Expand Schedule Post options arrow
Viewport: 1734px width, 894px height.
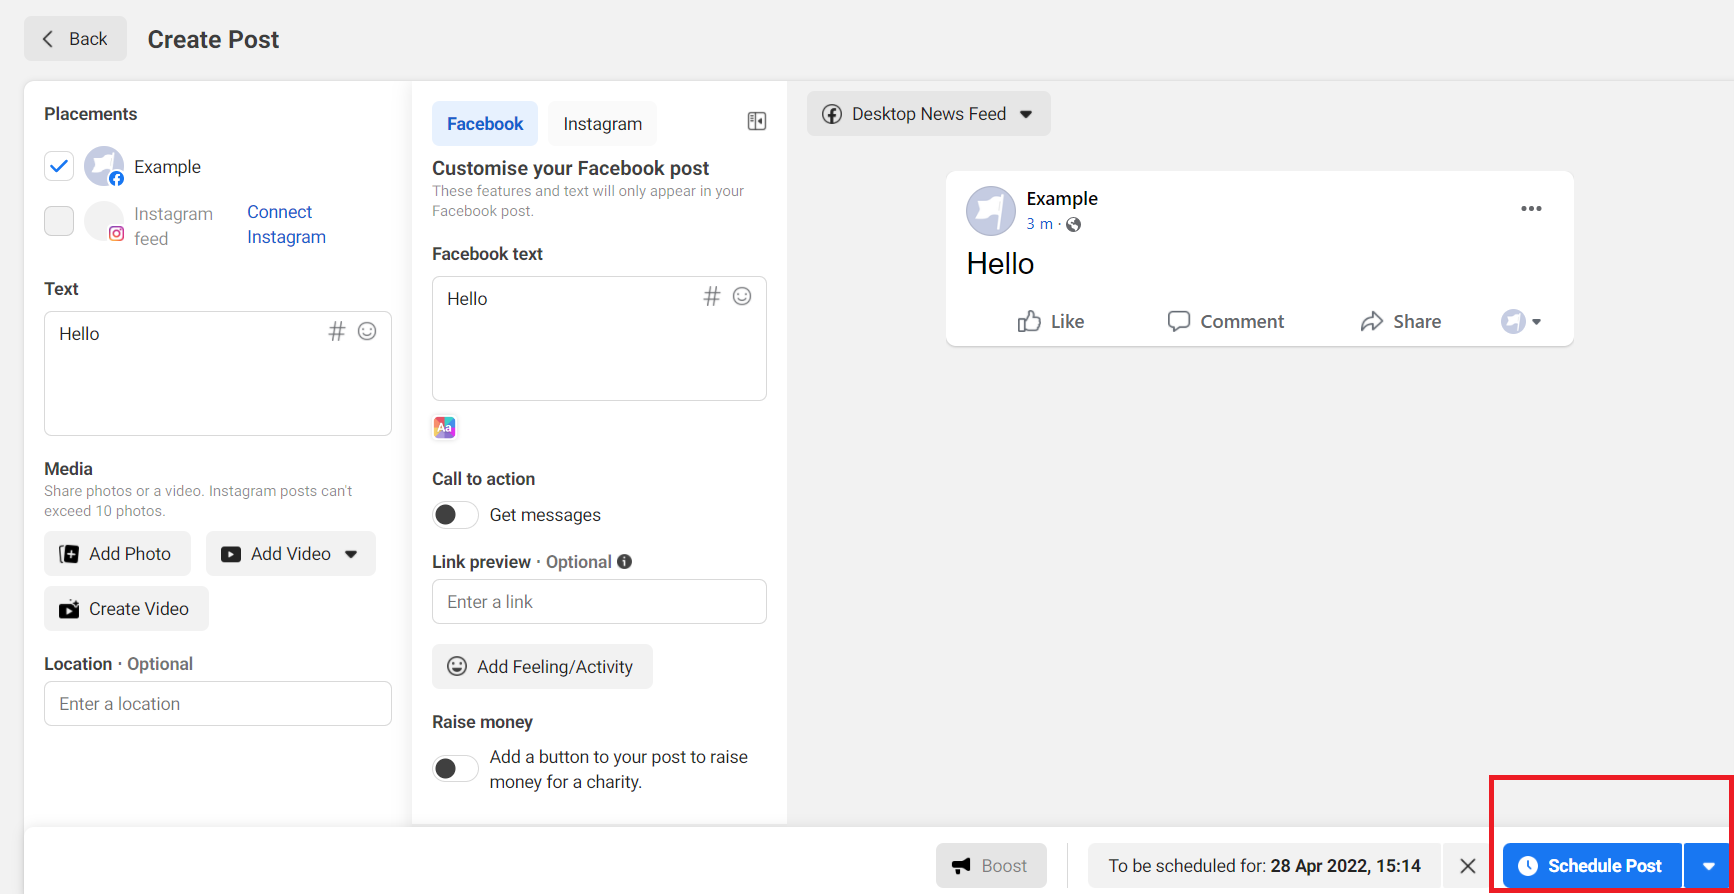(x=1708, y=866)
